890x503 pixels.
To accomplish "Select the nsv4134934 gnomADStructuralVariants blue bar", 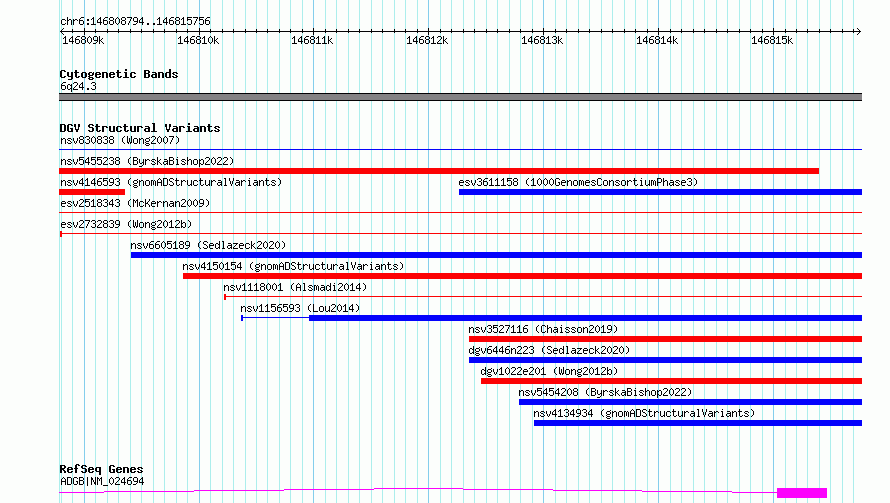I will point(698,423).
